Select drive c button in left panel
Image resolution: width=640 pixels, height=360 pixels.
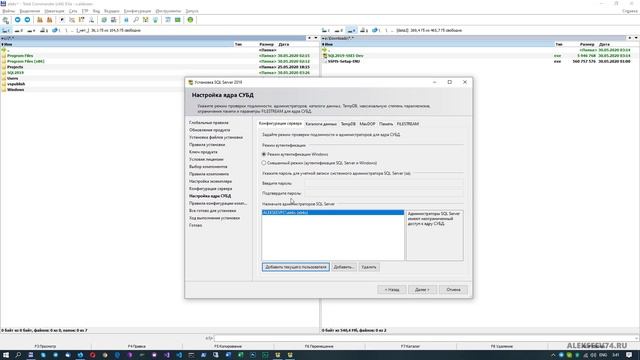[6, 30]
